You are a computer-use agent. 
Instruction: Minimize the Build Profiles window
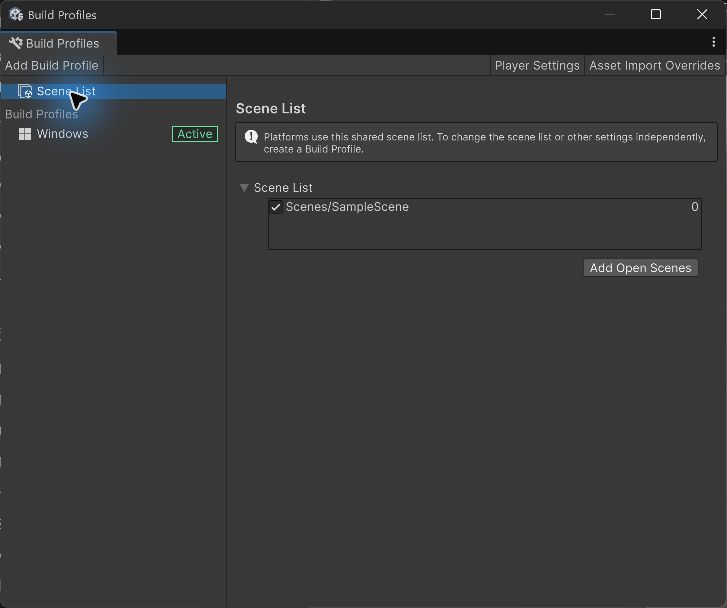coord(610,14)
